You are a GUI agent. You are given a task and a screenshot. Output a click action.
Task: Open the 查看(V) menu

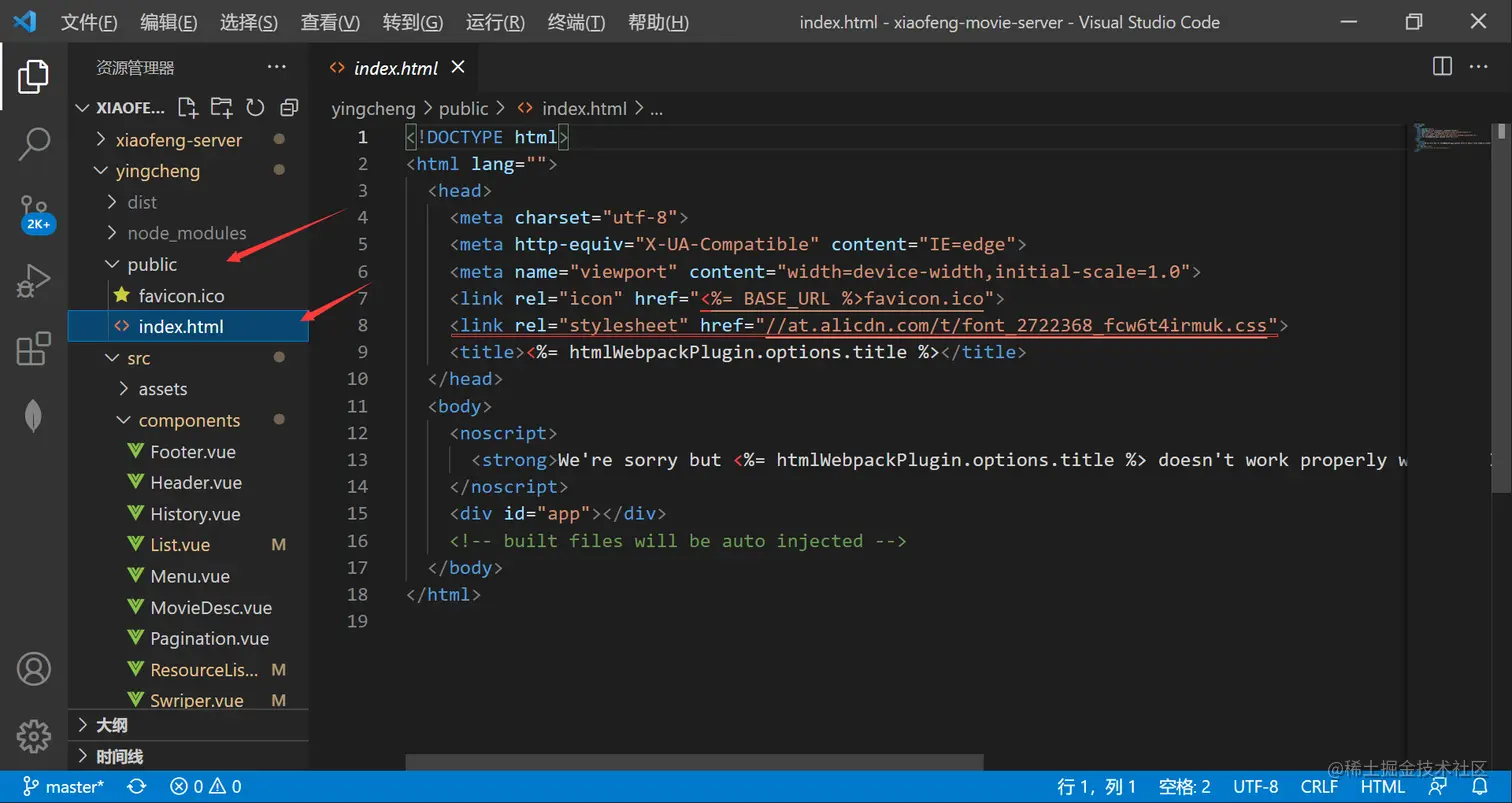tap(330, 22)
